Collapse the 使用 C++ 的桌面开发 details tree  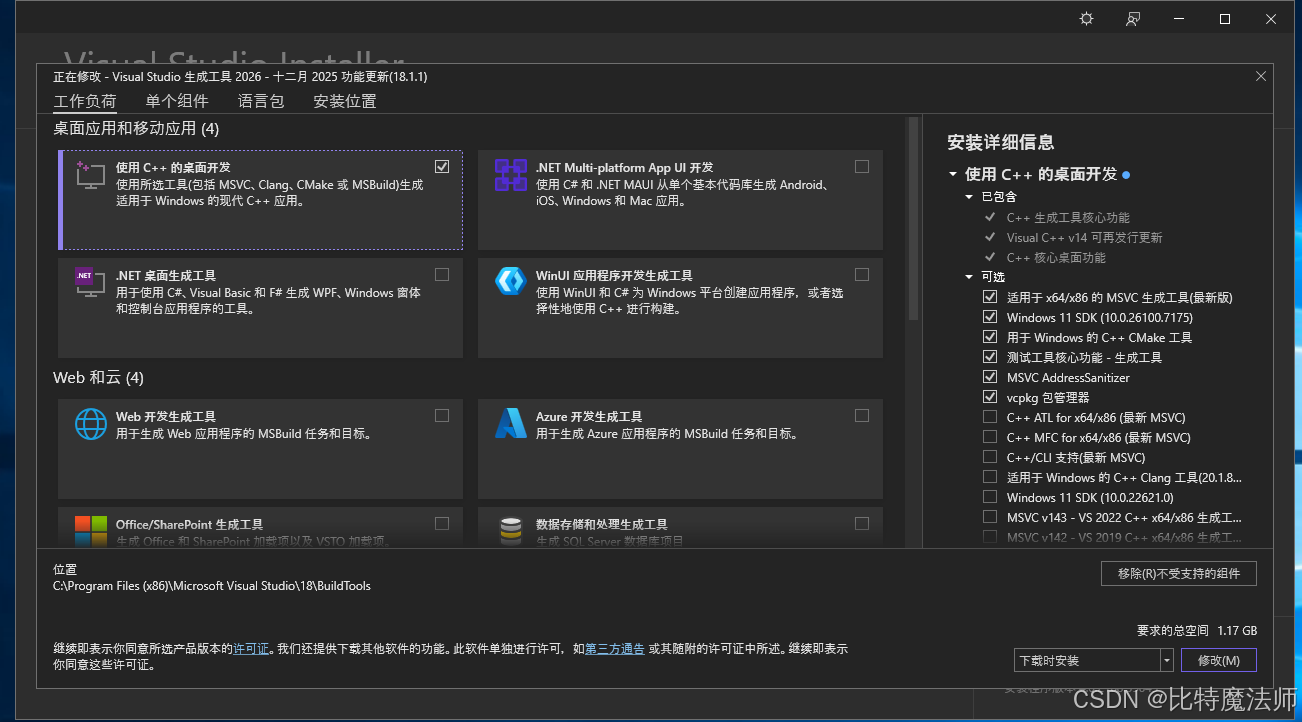tap(953, 174)
